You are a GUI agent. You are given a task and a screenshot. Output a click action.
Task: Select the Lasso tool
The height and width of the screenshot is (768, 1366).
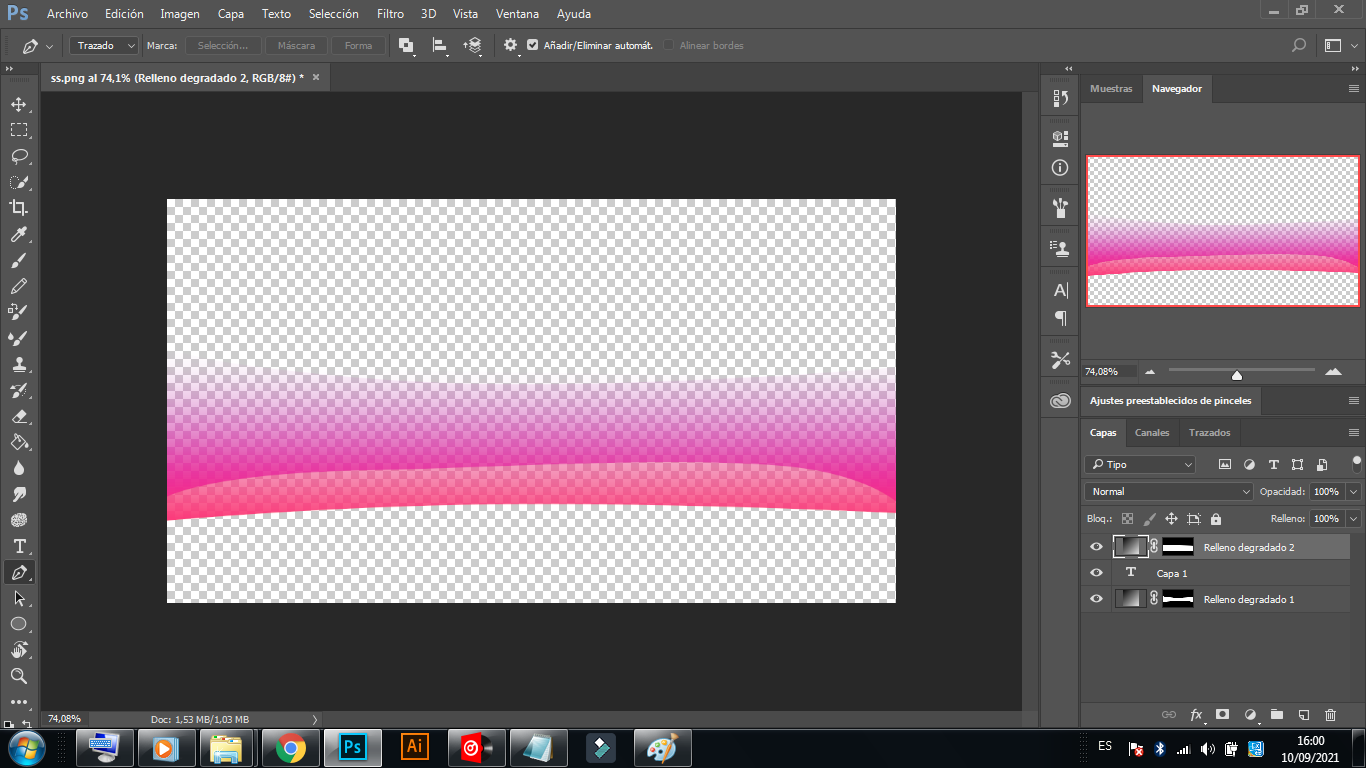pyautogui.click(x=19, y=156)
